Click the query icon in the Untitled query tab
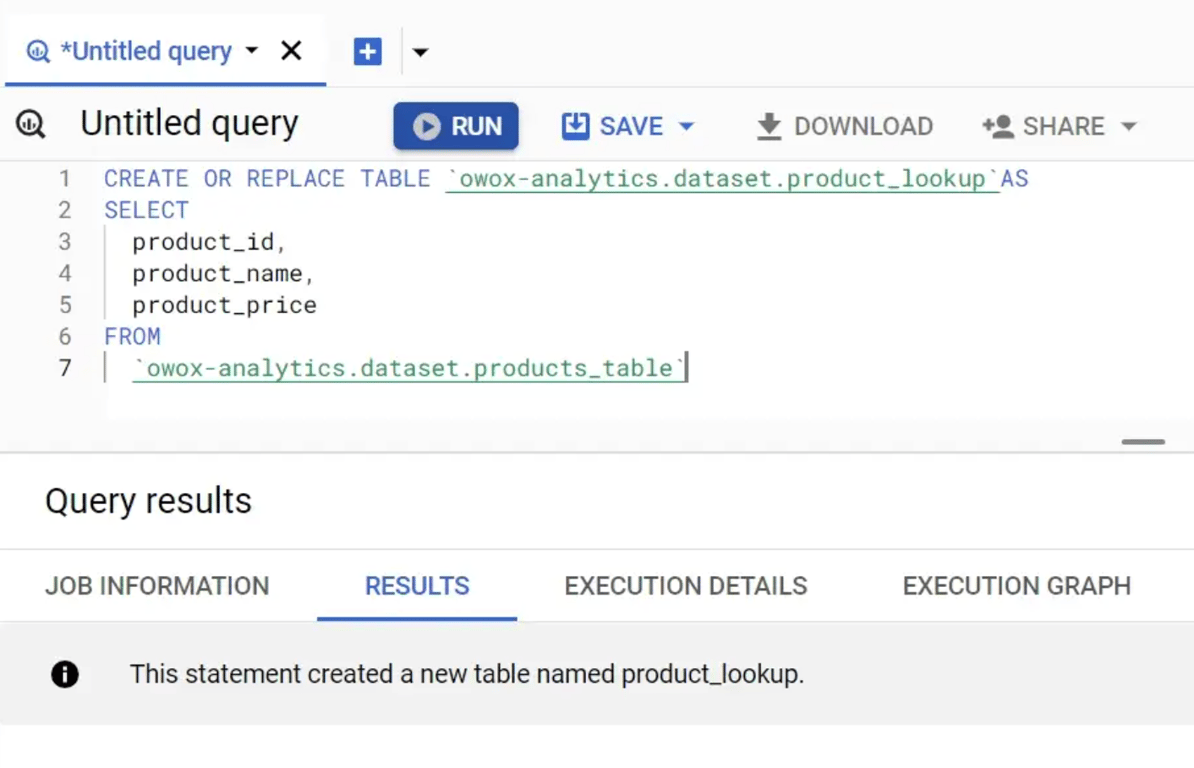Screen dimensions: 1194x768 tap(37, 52)
